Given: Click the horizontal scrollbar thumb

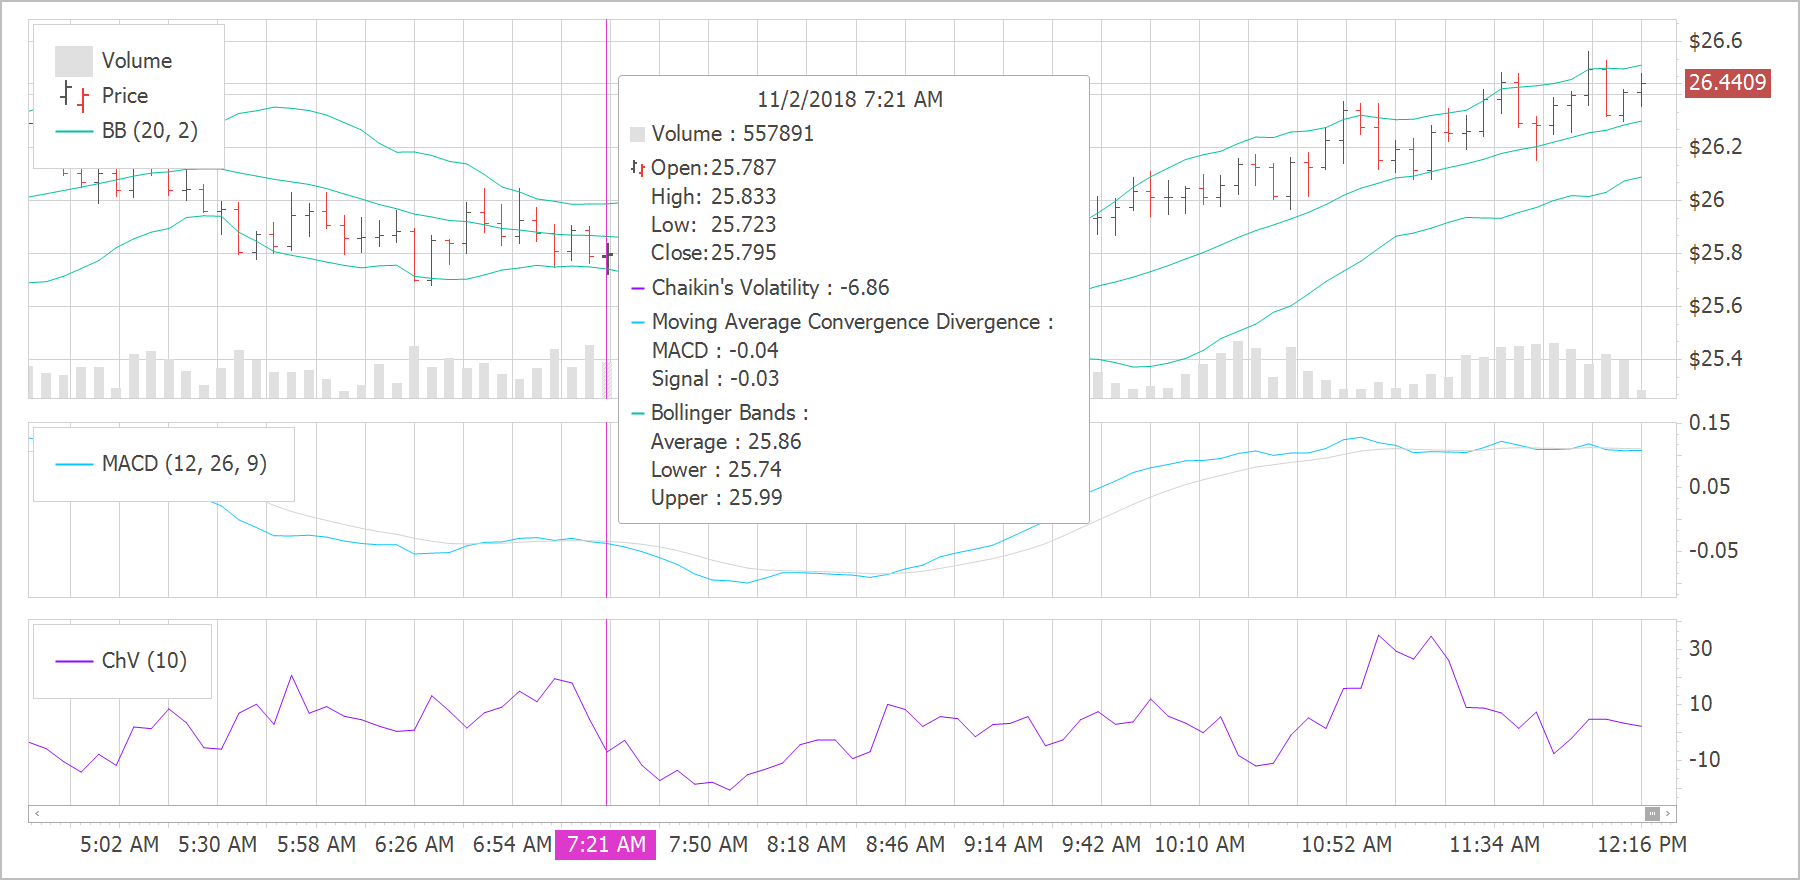Looking at the screenshot, I should 1652,814.
